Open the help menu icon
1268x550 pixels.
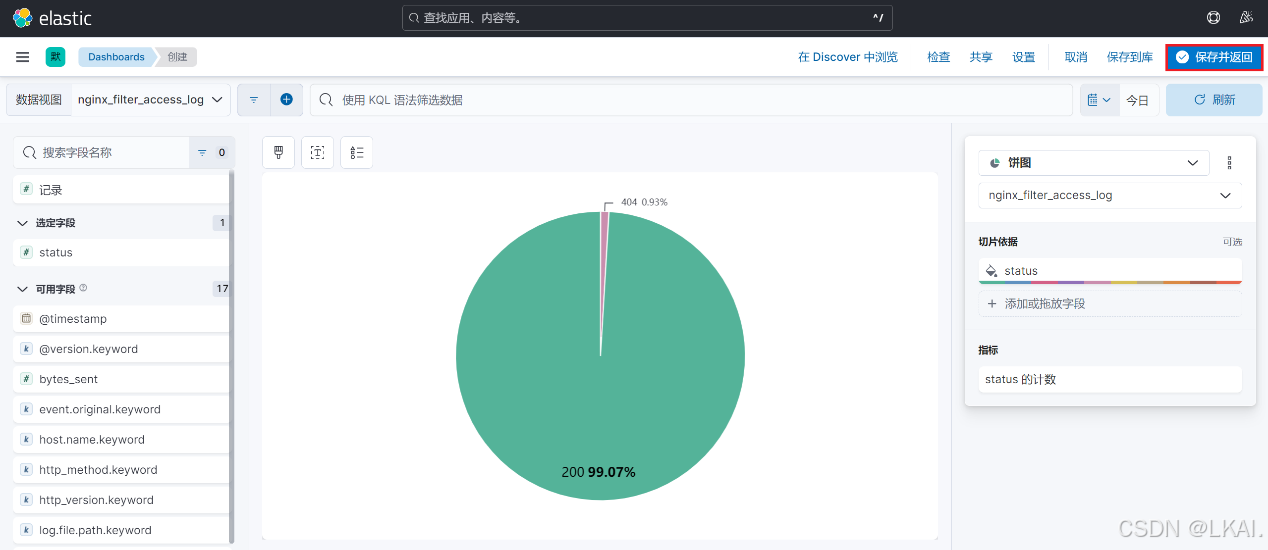pyautogui.click(x=1214, y=18)
